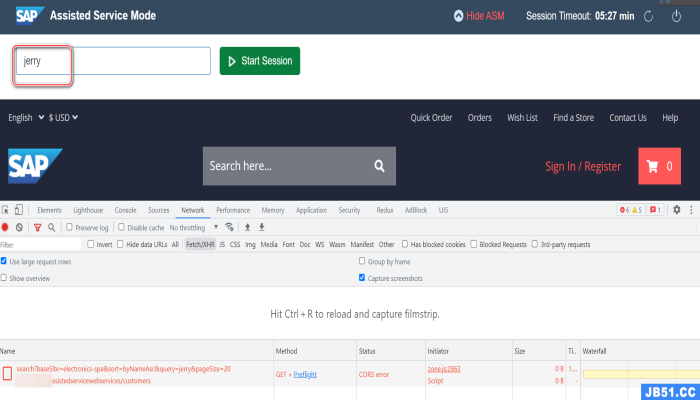The height and width of the screenshot is (400, 700).
Task: Toggle the network filter funnel icon
Action: 38,228
